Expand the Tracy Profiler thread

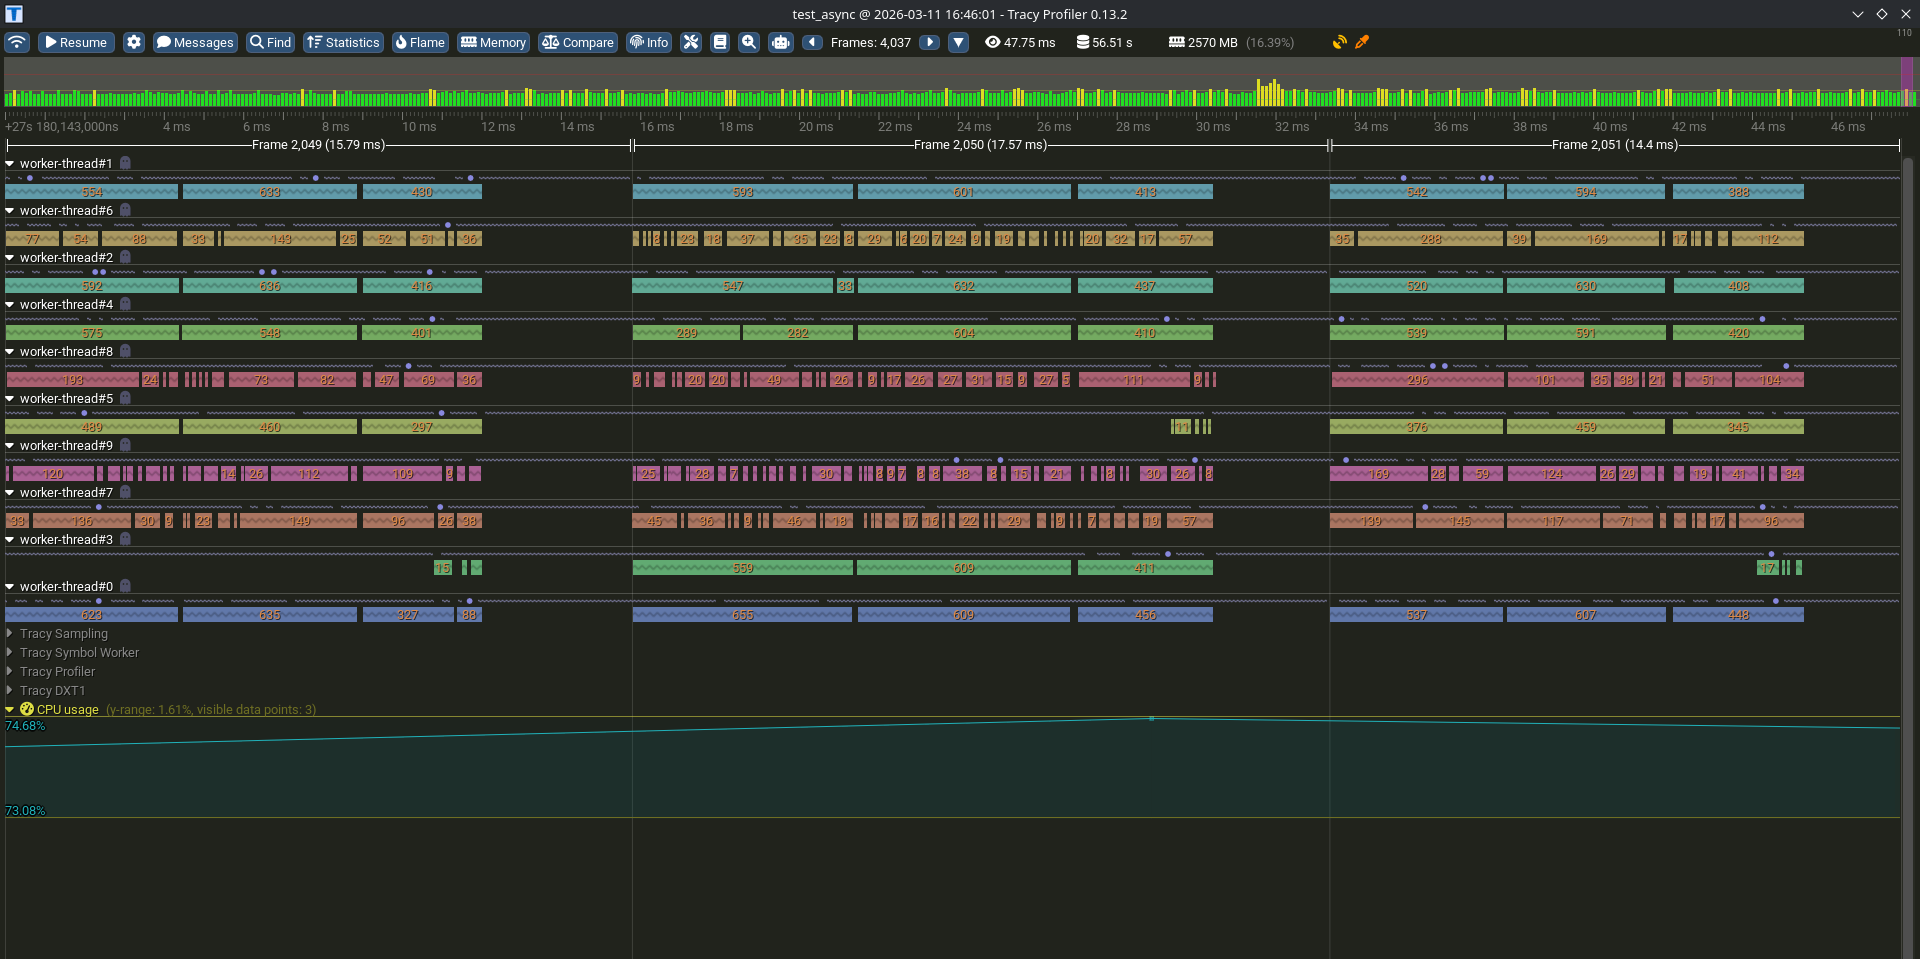[10, 671]
